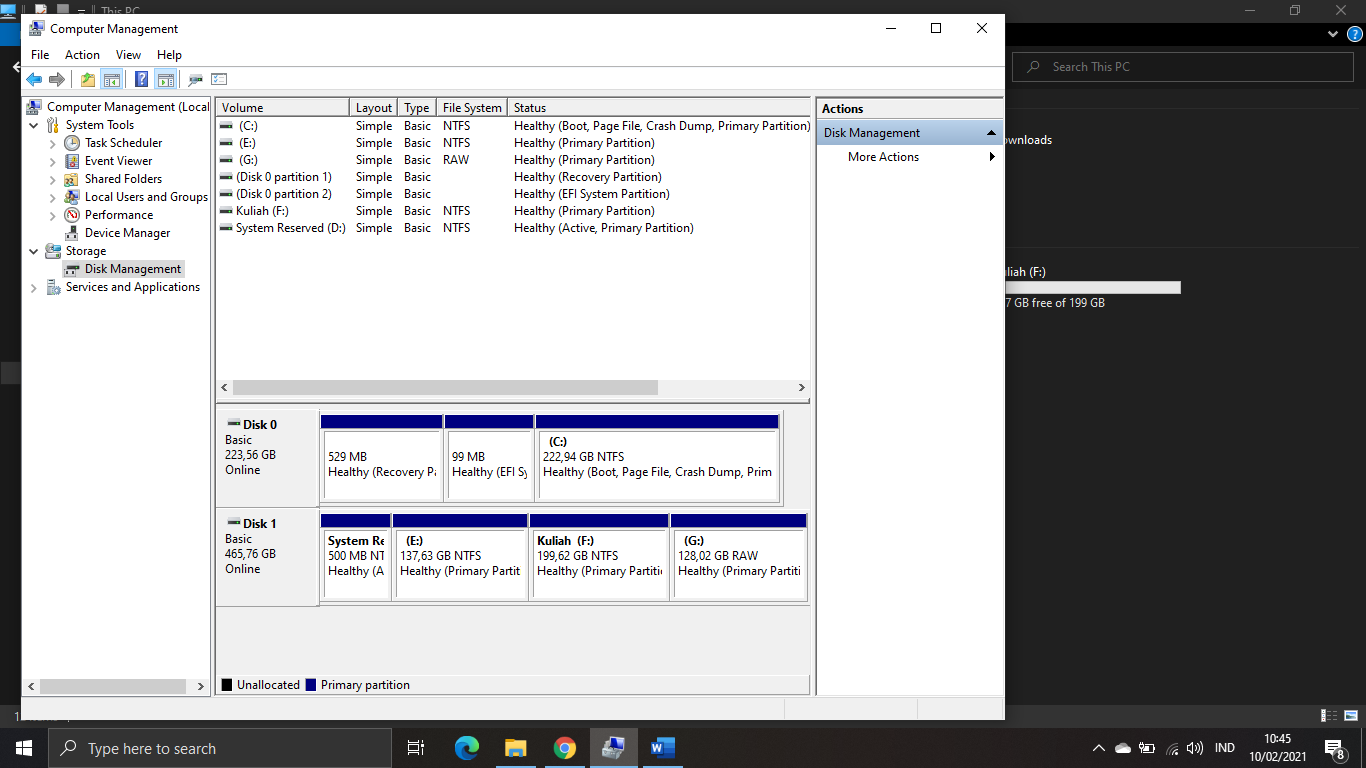Expand the Task Scheduler node

[53, 143]
